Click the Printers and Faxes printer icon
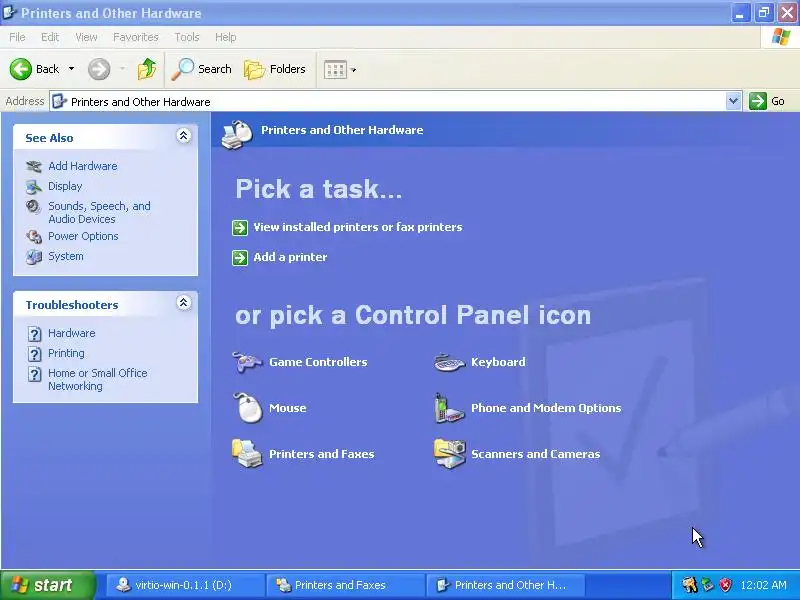Viewport: 800px width, 600px height. tap(247, 454)
